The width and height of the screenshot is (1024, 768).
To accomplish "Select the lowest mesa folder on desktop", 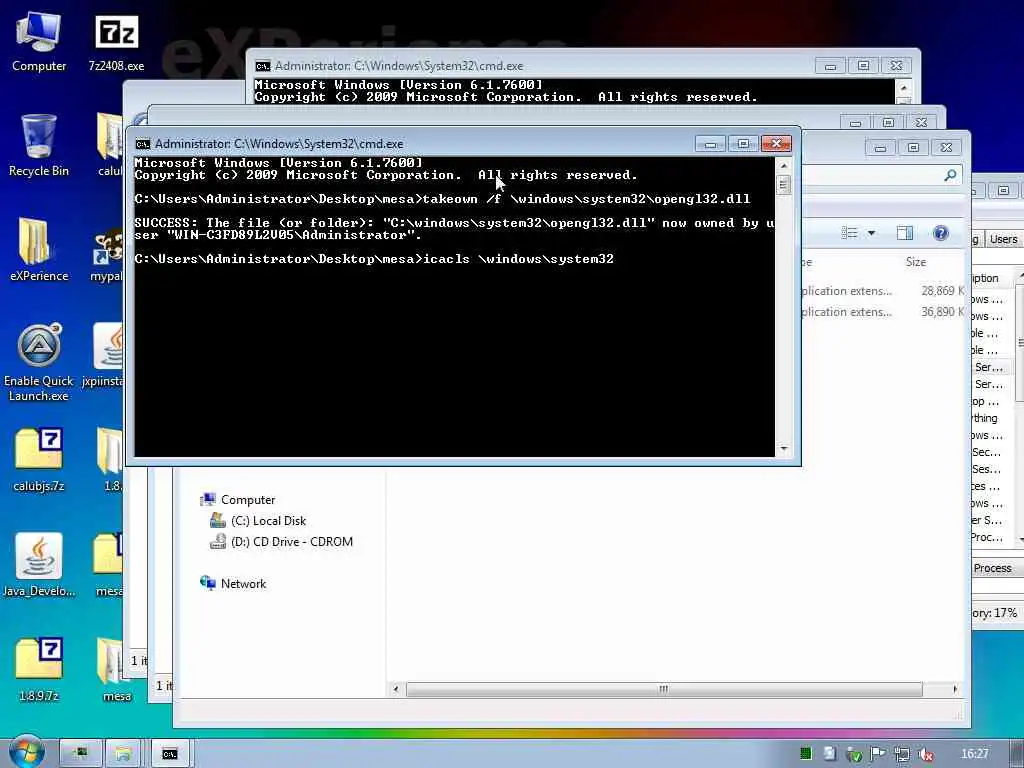I will (116, 670).
